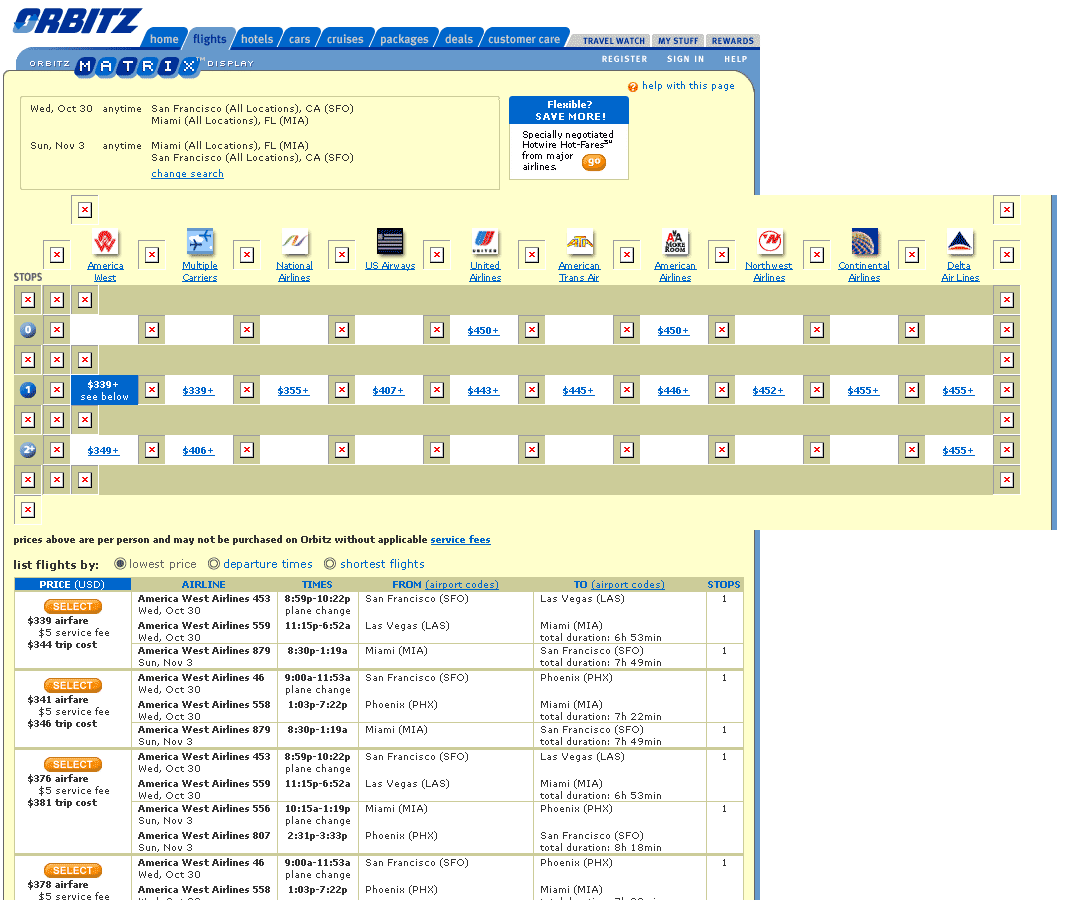Viewport: 1090px width, 900px height.
Task: Open the deals tab
Action: point(459,39)
